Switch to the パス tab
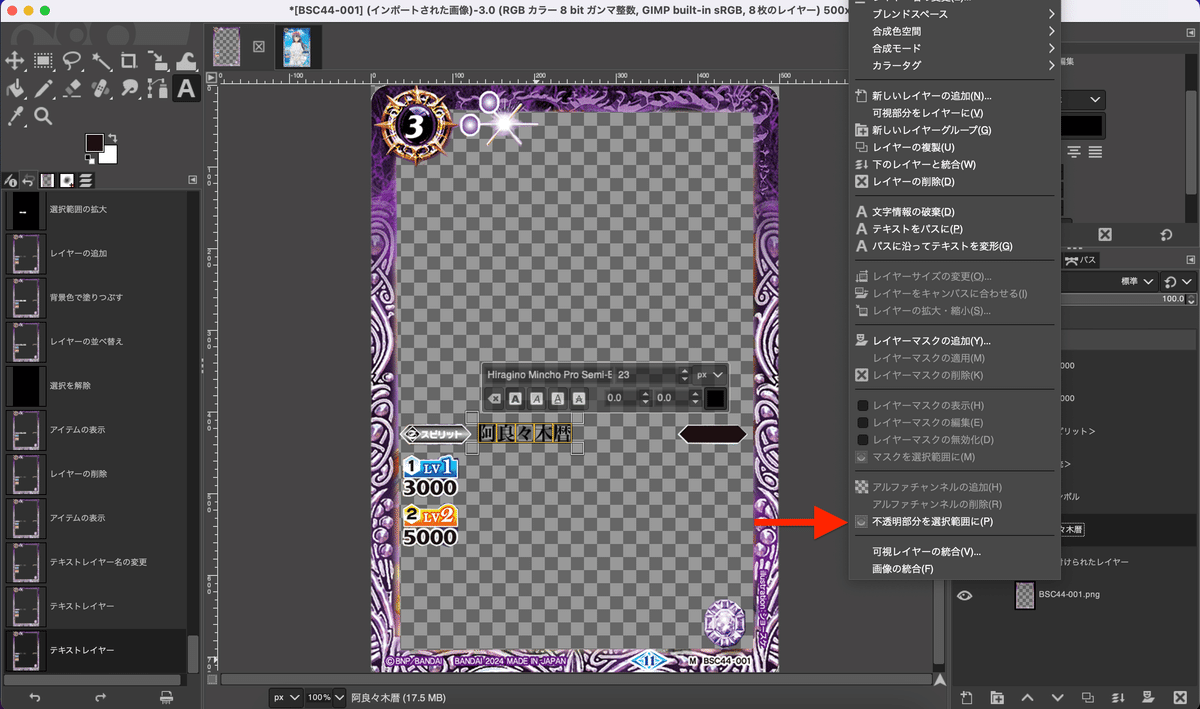 point(1082,260)
